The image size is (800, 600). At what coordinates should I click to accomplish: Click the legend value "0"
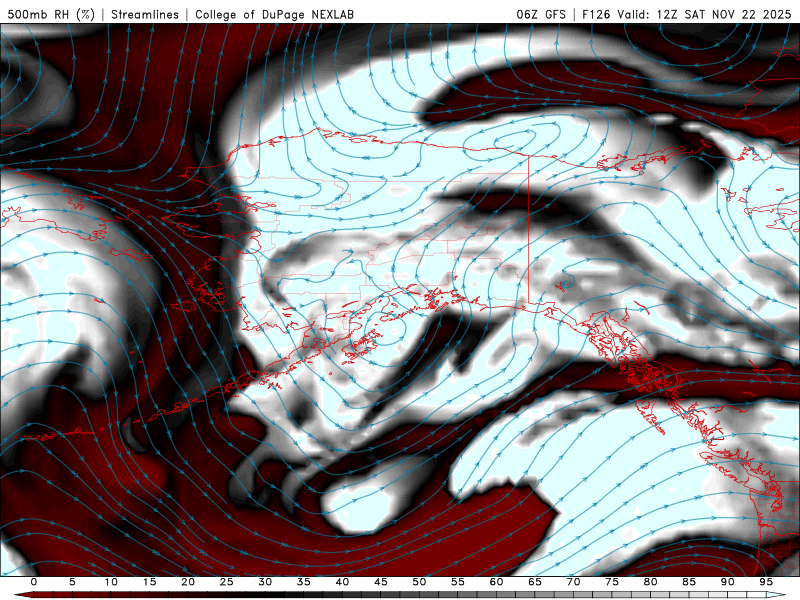(34, 582)
